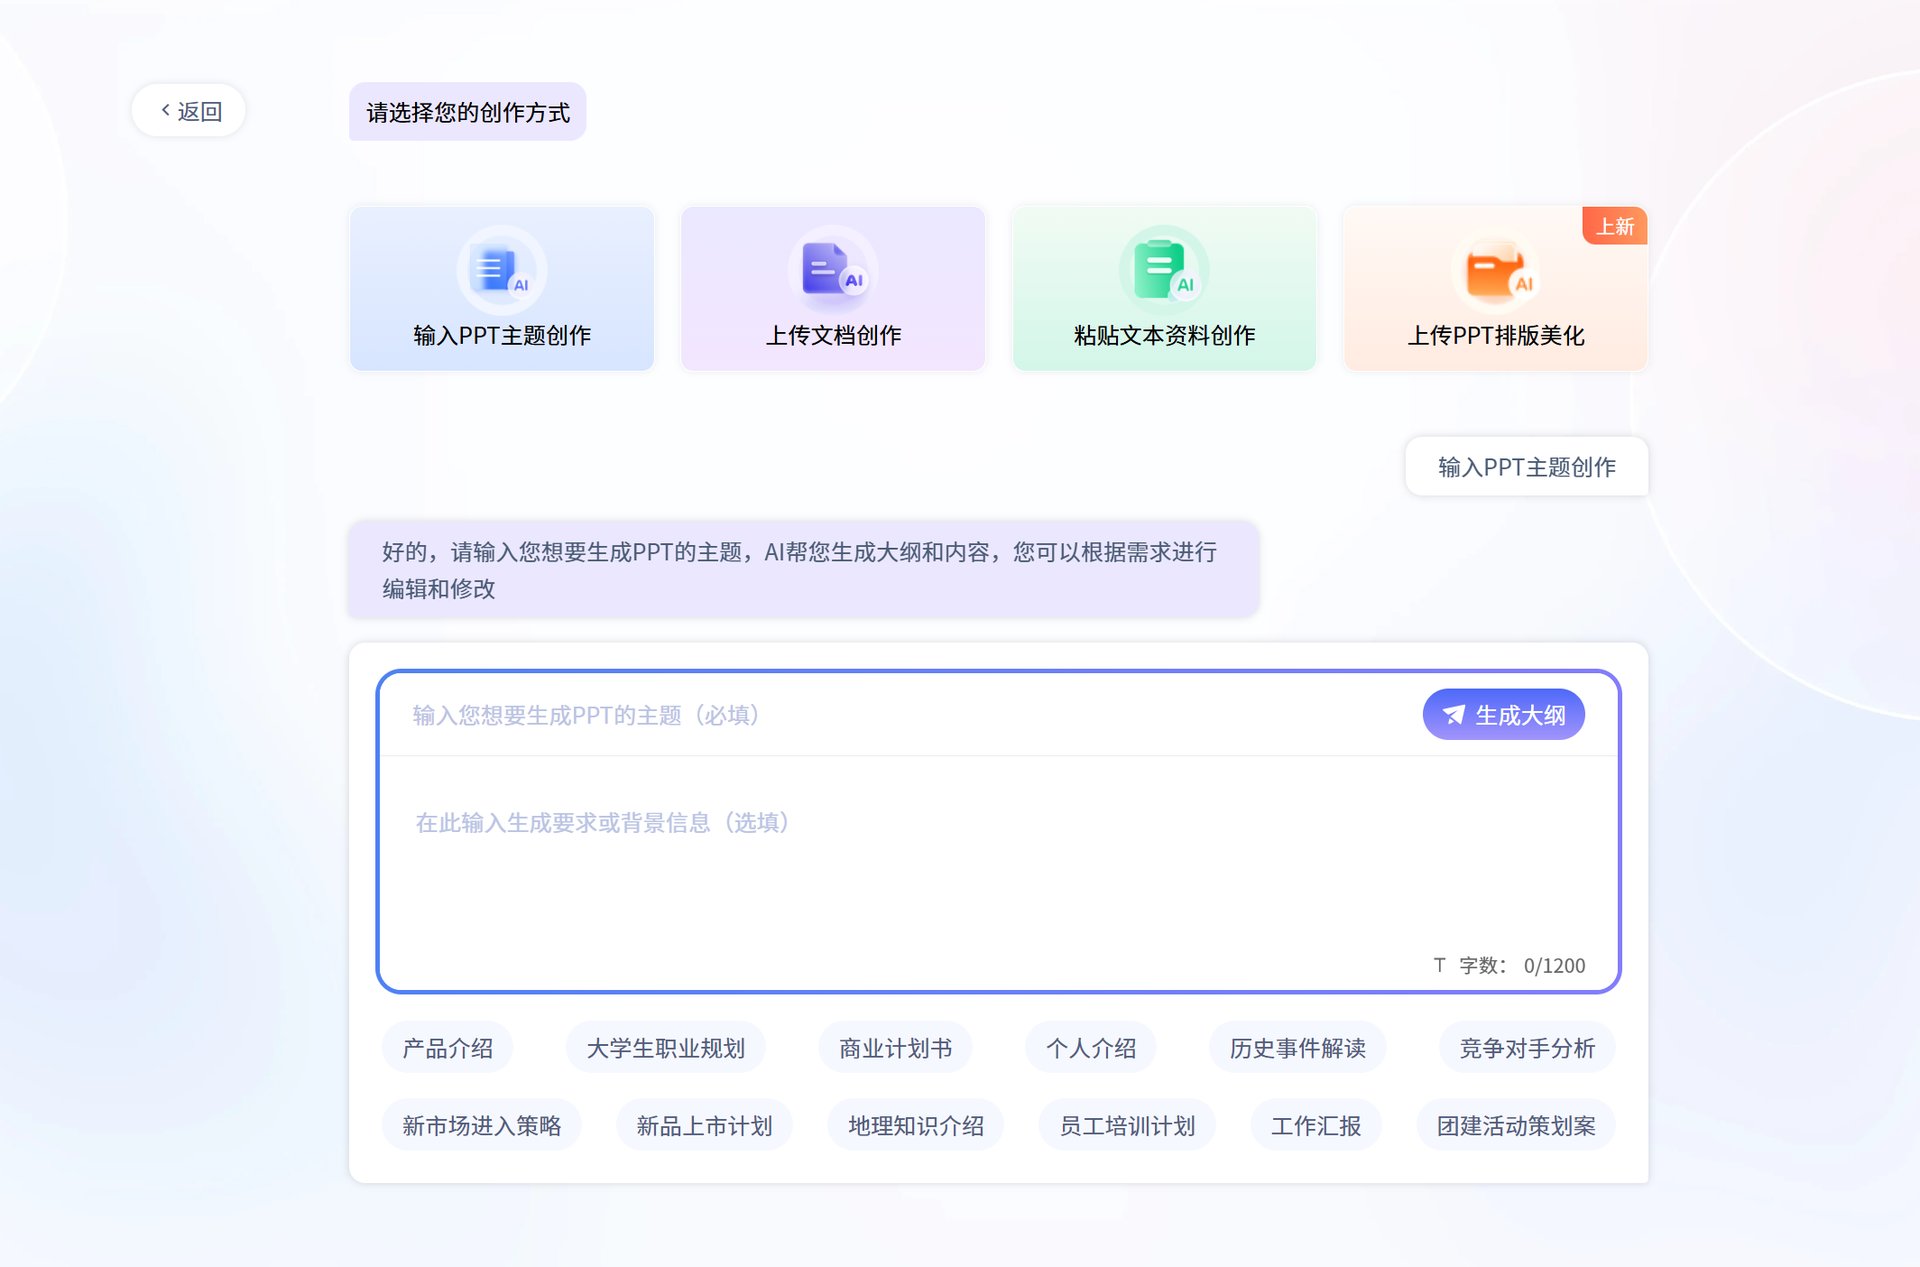Pick the 商业计划书 topic chip
1920x1267 pixels.
895,1048
